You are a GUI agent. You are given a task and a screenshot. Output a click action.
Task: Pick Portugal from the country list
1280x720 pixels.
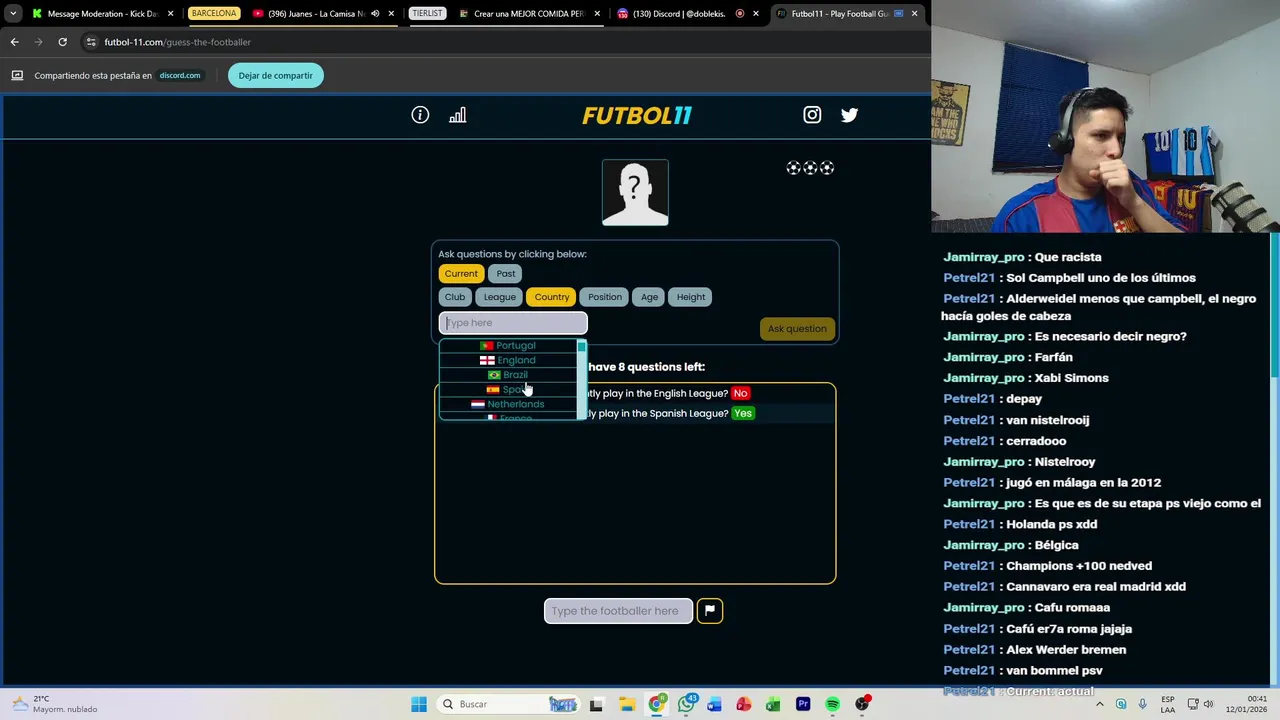point(508,346)
